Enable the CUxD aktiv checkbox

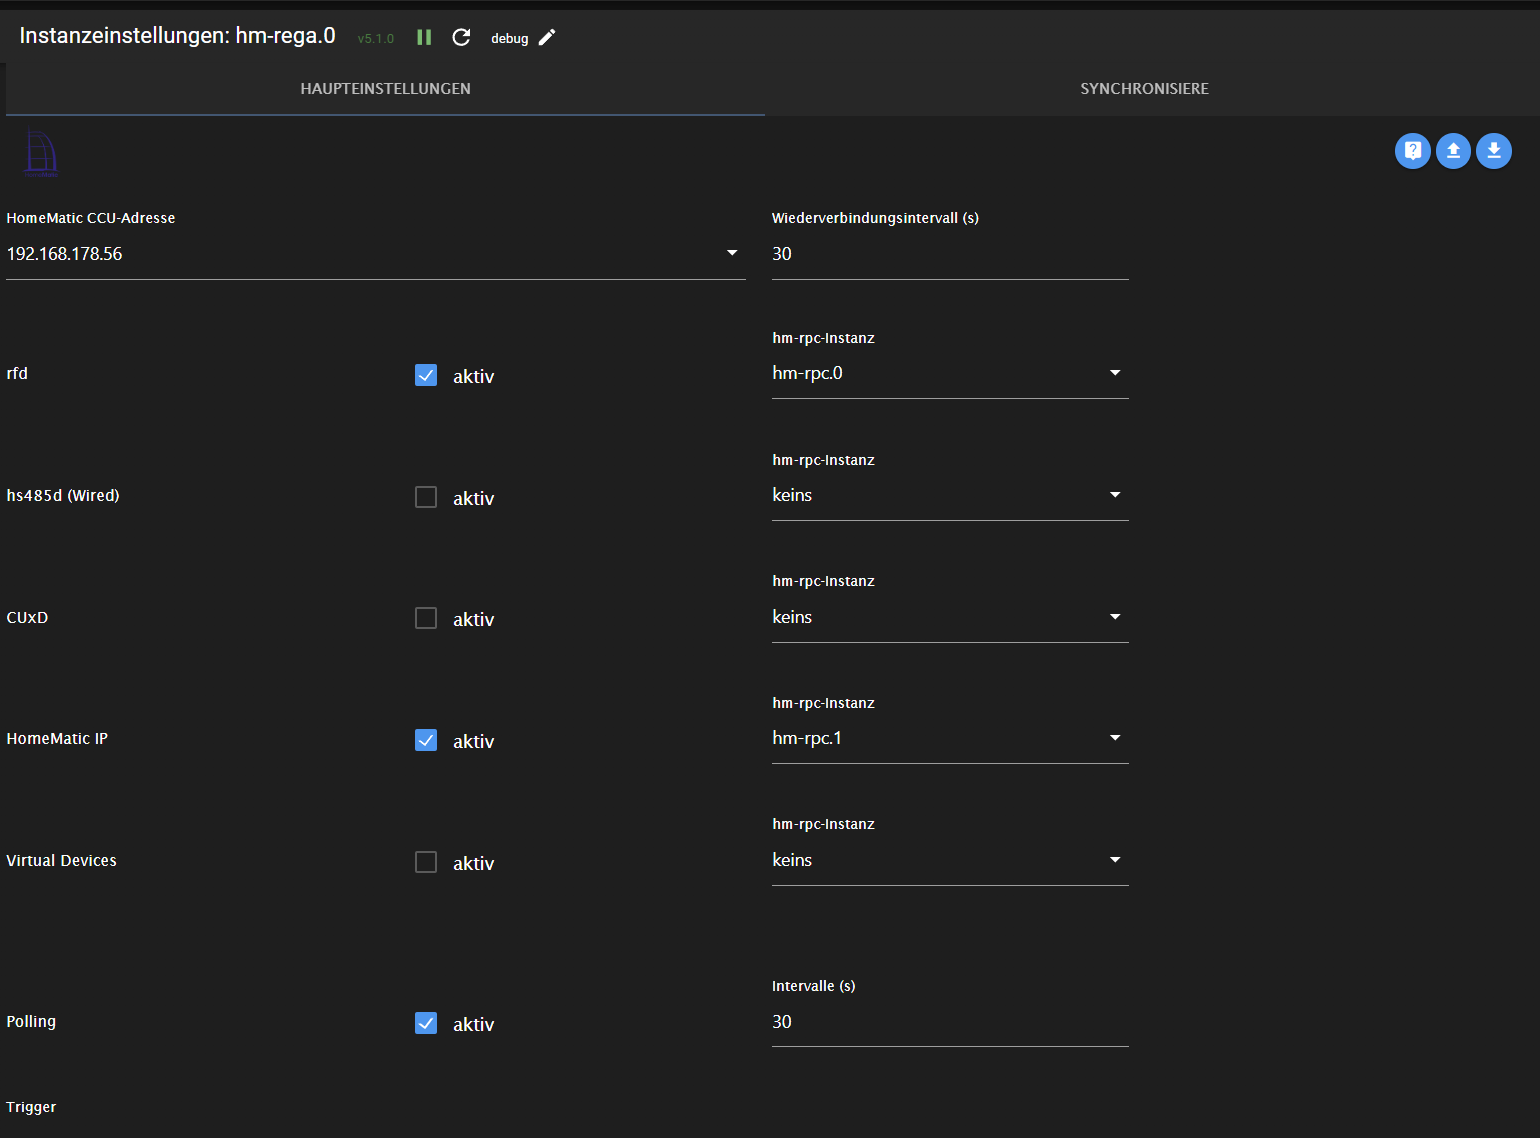(426, 618)
